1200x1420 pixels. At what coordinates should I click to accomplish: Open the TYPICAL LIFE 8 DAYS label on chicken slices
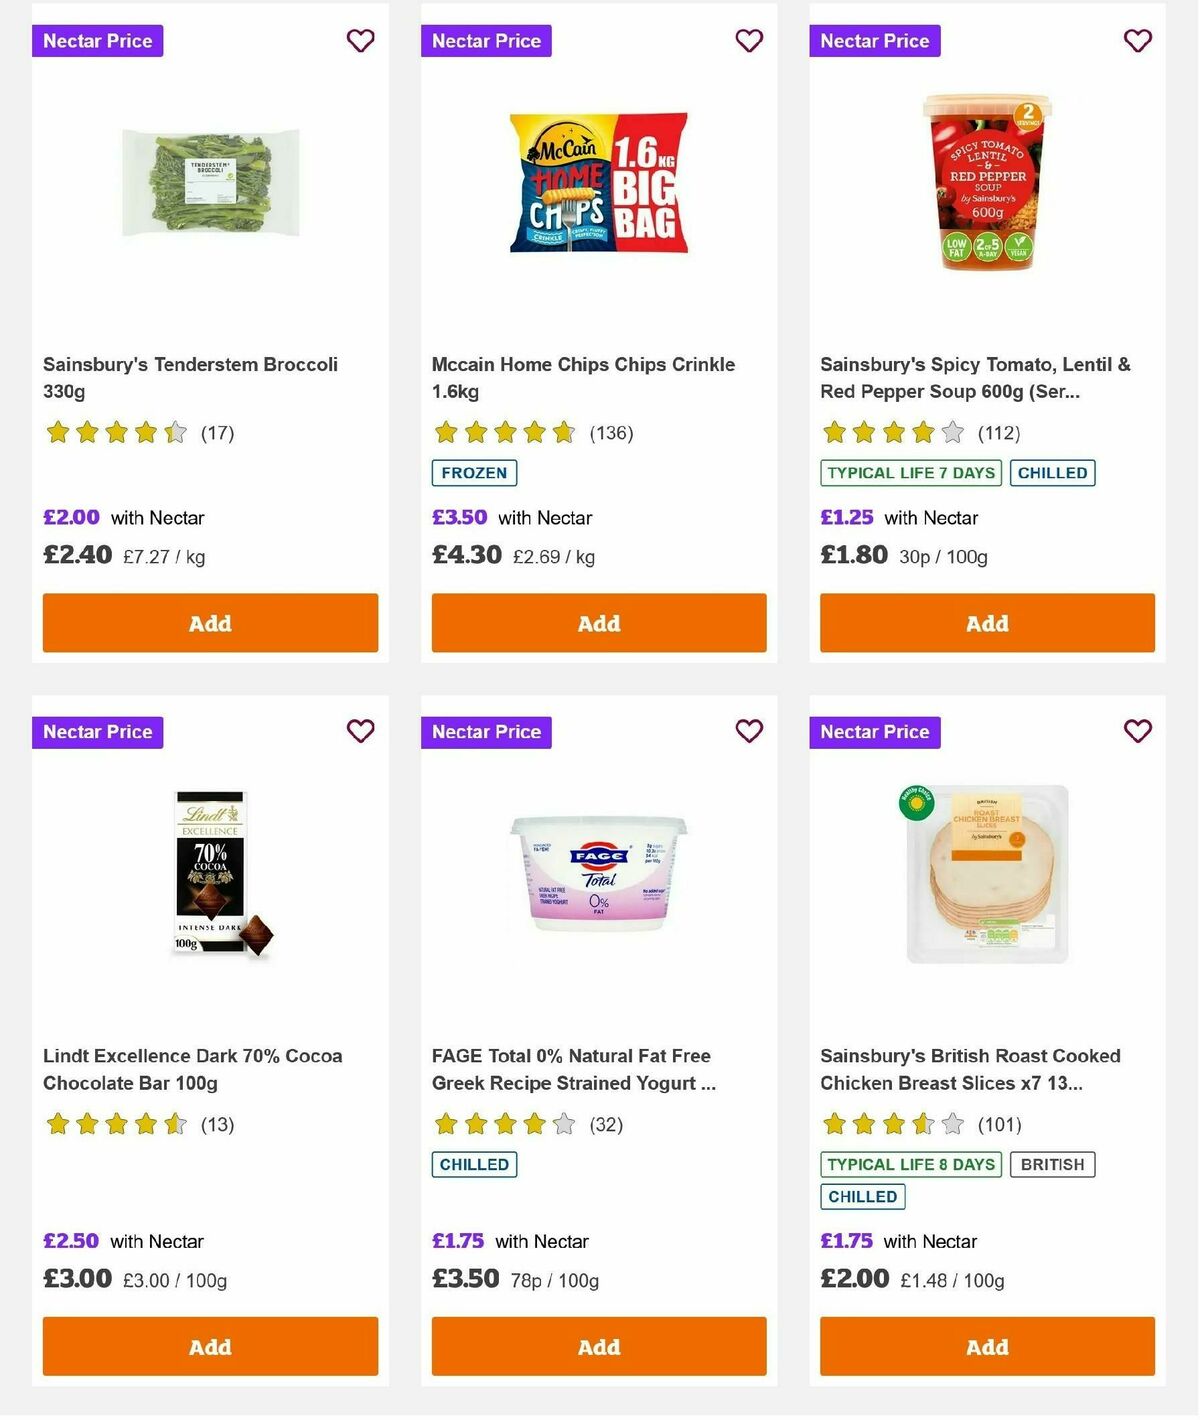908,1164
